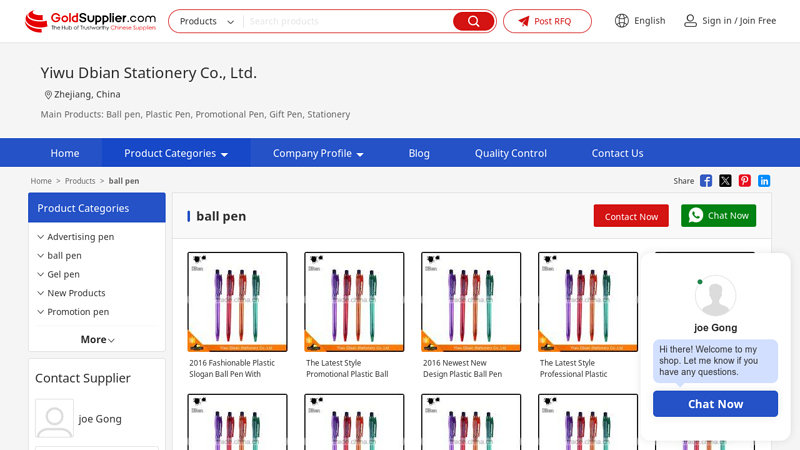This screenshot has width=800, height=450.
Task: Click The Latest Style Promotional Plastic Ball title
Action: click(x=347, y=368)
